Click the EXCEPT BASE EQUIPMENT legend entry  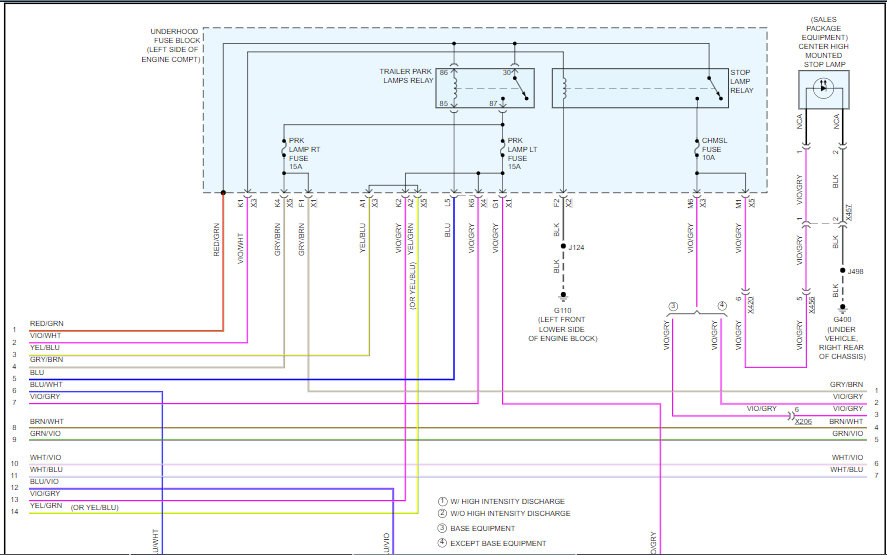(492, 543)
